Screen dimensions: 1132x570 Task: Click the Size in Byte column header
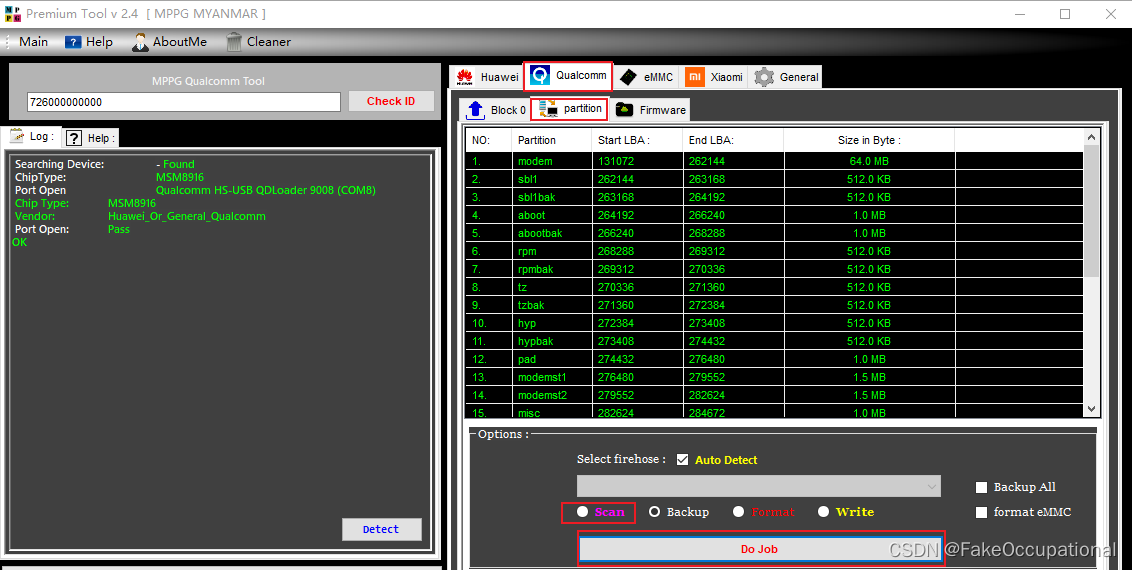coord(869,140)
